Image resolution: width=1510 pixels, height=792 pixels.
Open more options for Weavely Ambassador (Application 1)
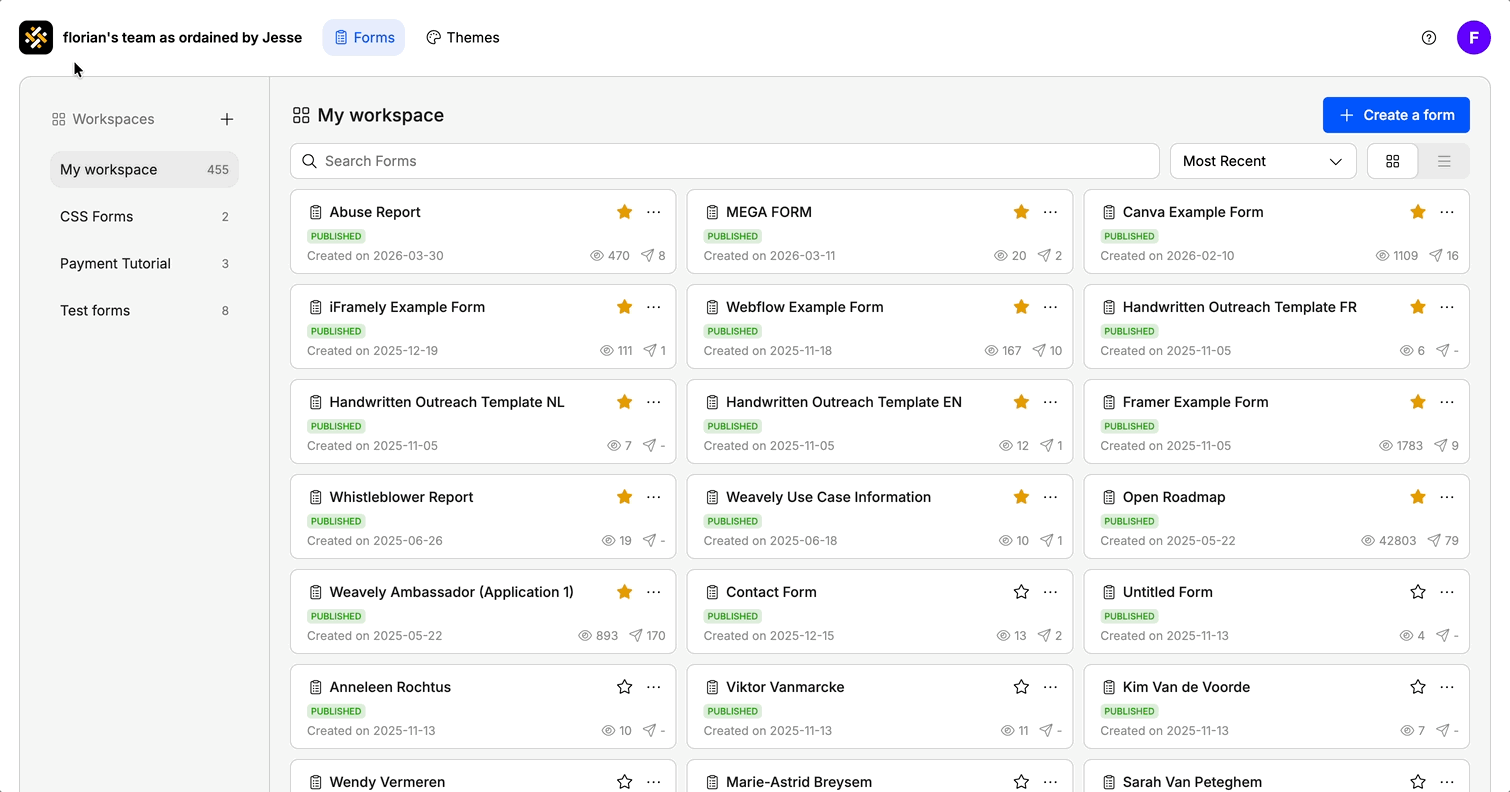coord(654,592)
